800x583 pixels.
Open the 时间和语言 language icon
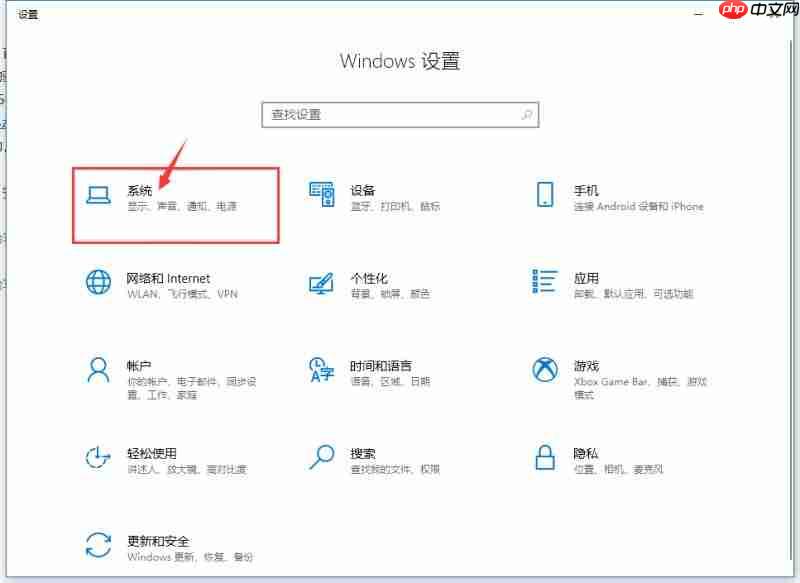coord(321,370)
